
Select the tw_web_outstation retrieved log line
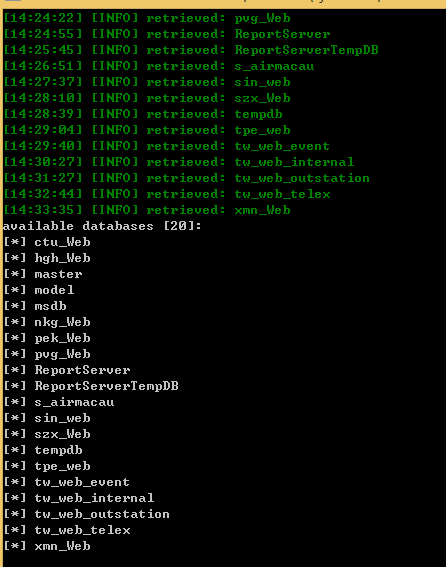pos(186,178)
